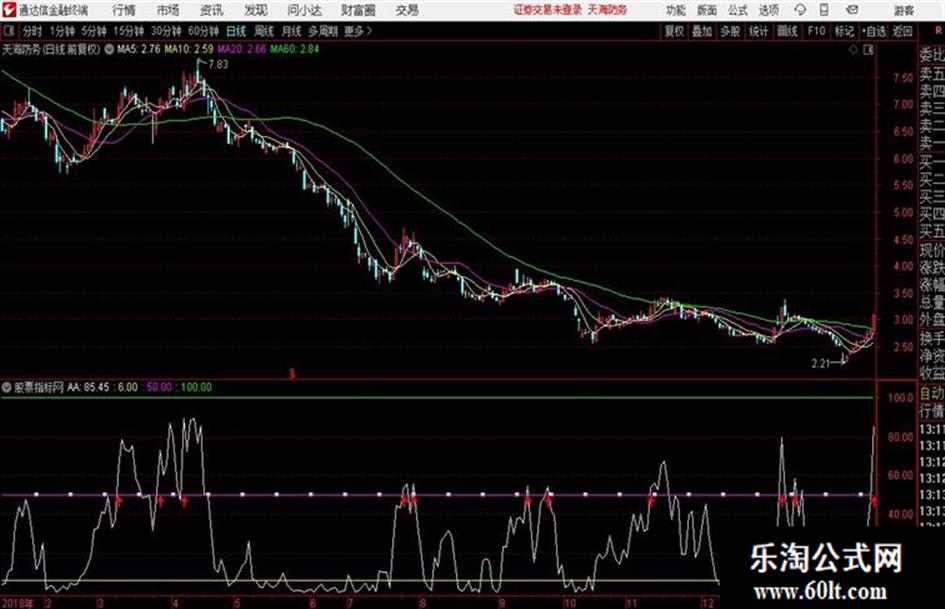Click the 游客 guest account label
945x609 pixels.
904,10
